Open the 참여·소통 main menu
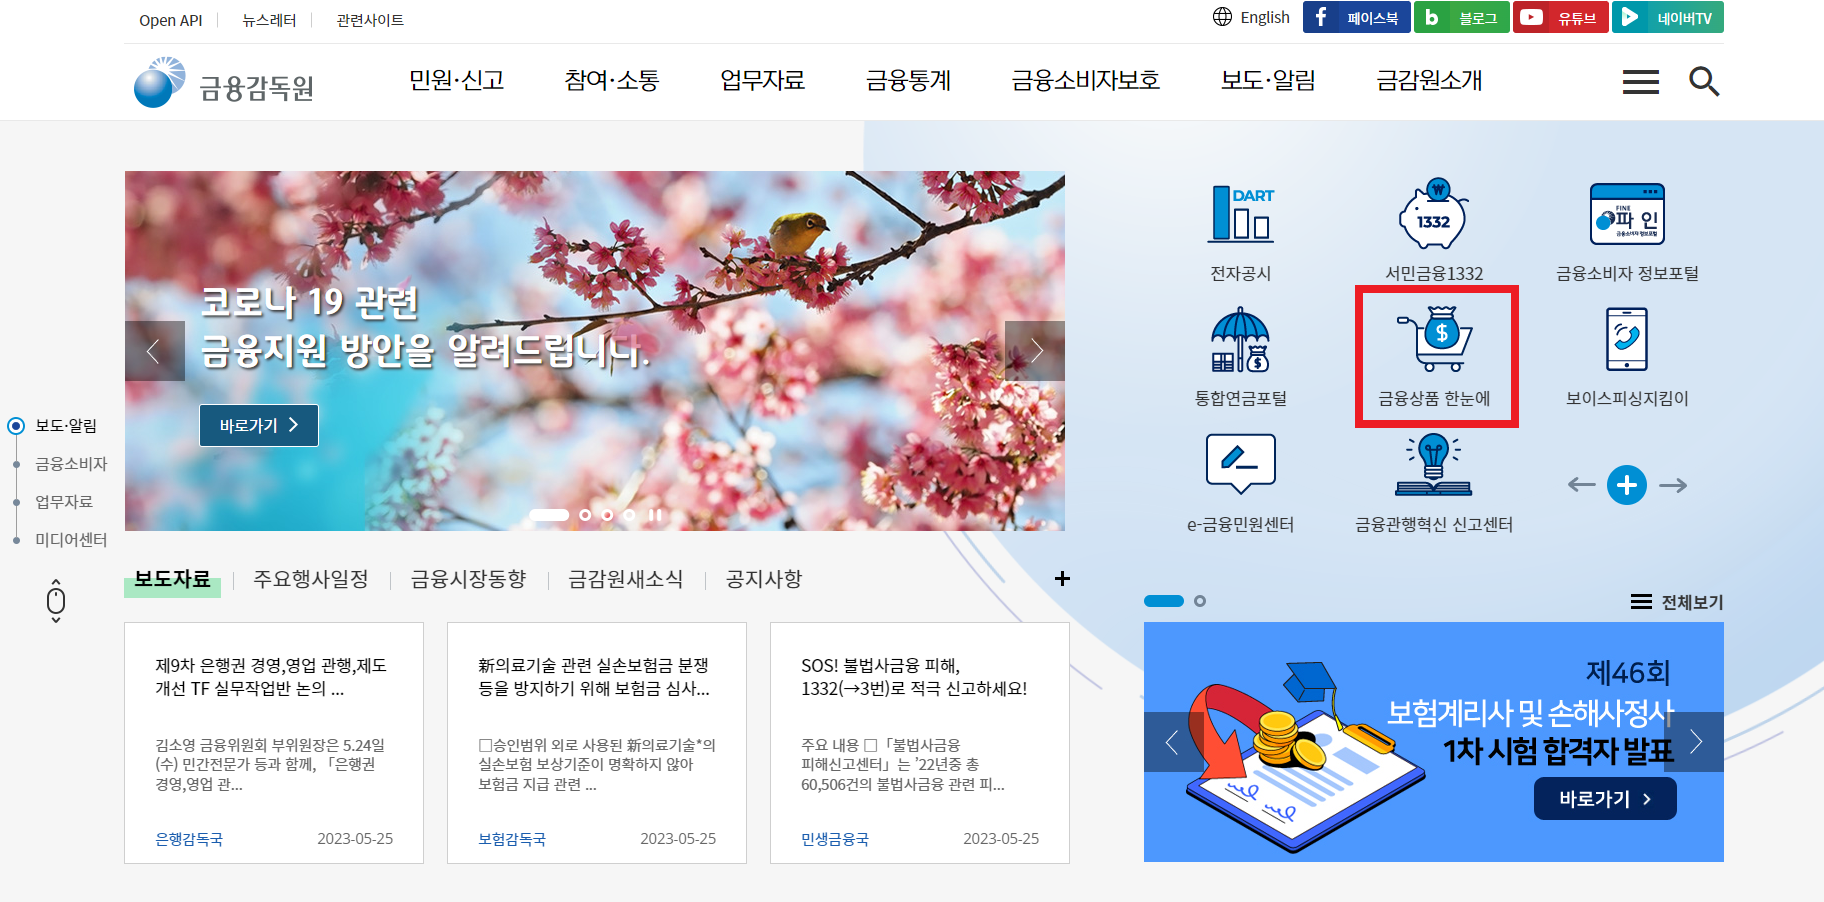 tap(611, 81)
